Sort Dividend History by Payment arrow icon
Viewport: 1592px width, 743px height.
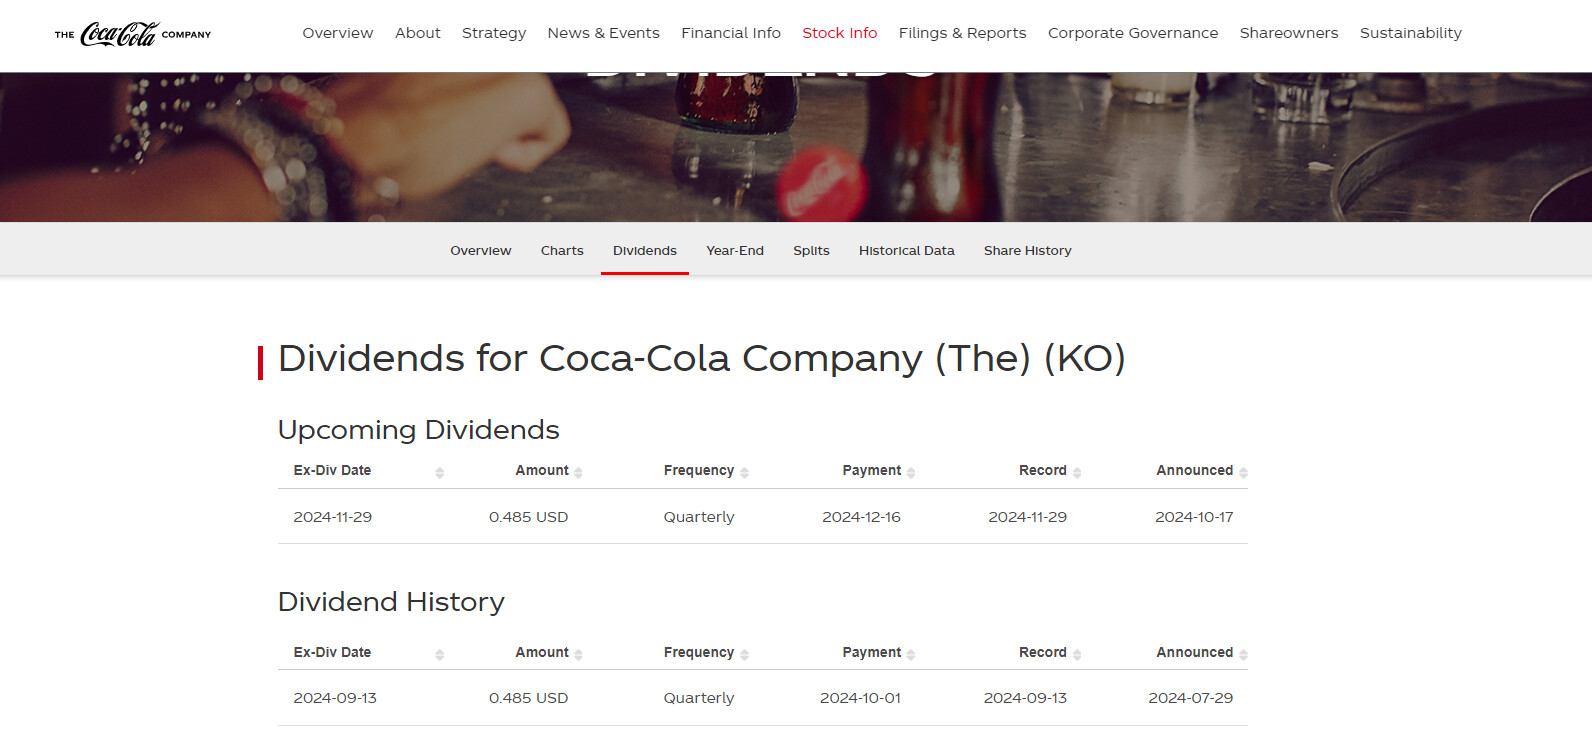(911, 654)
